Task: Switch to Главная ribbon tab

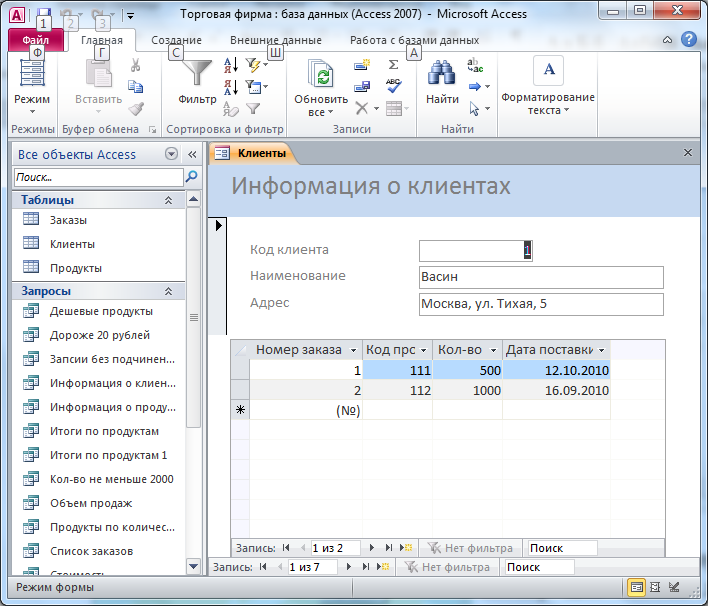Action: pyautogui.click(x=102, y=40)
